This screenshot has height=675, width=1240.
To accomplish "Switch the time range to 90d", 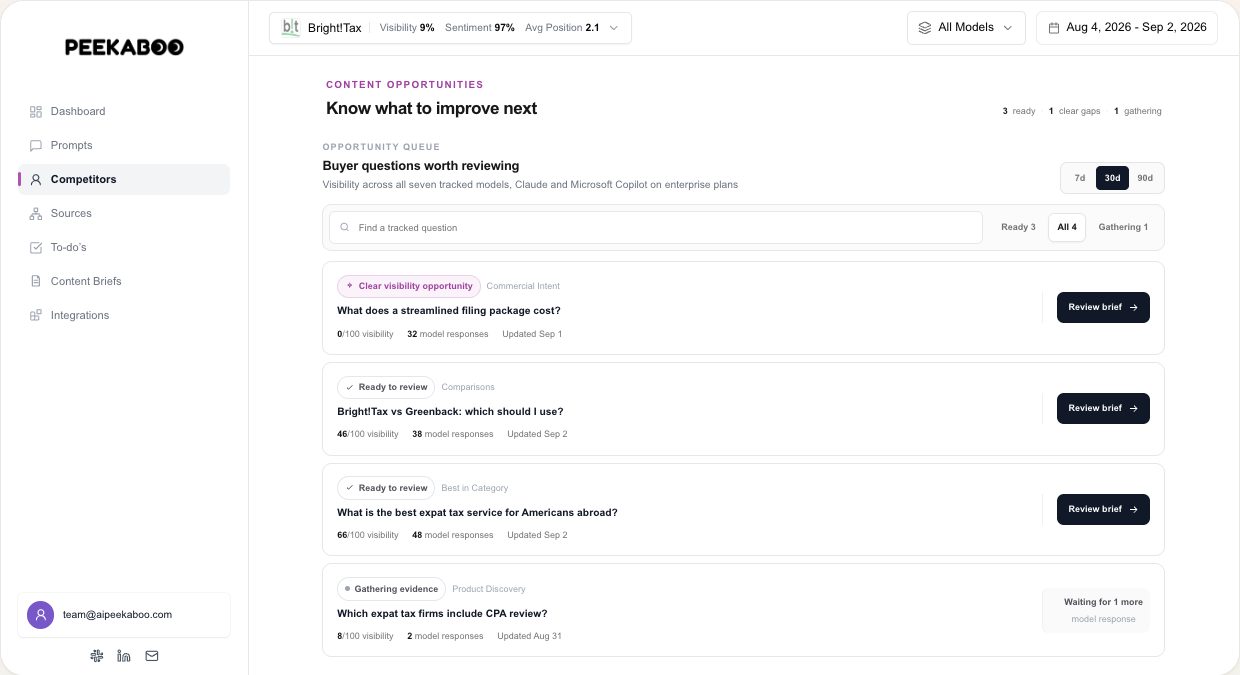I will (1145, 178).
